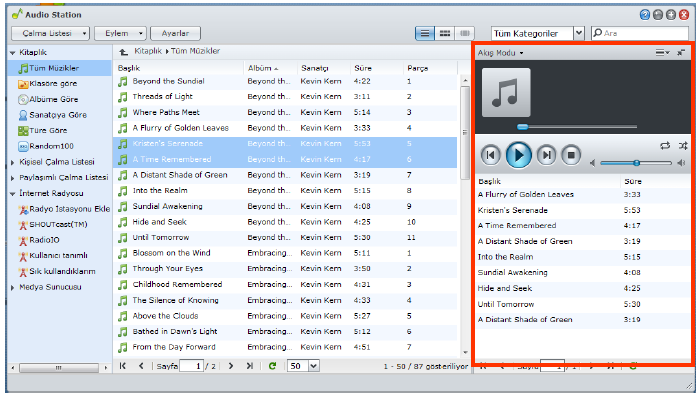Switch to thumbnail grid view
Image resolution: width=700 pixels, height=395 pixels.
(445, 33)
